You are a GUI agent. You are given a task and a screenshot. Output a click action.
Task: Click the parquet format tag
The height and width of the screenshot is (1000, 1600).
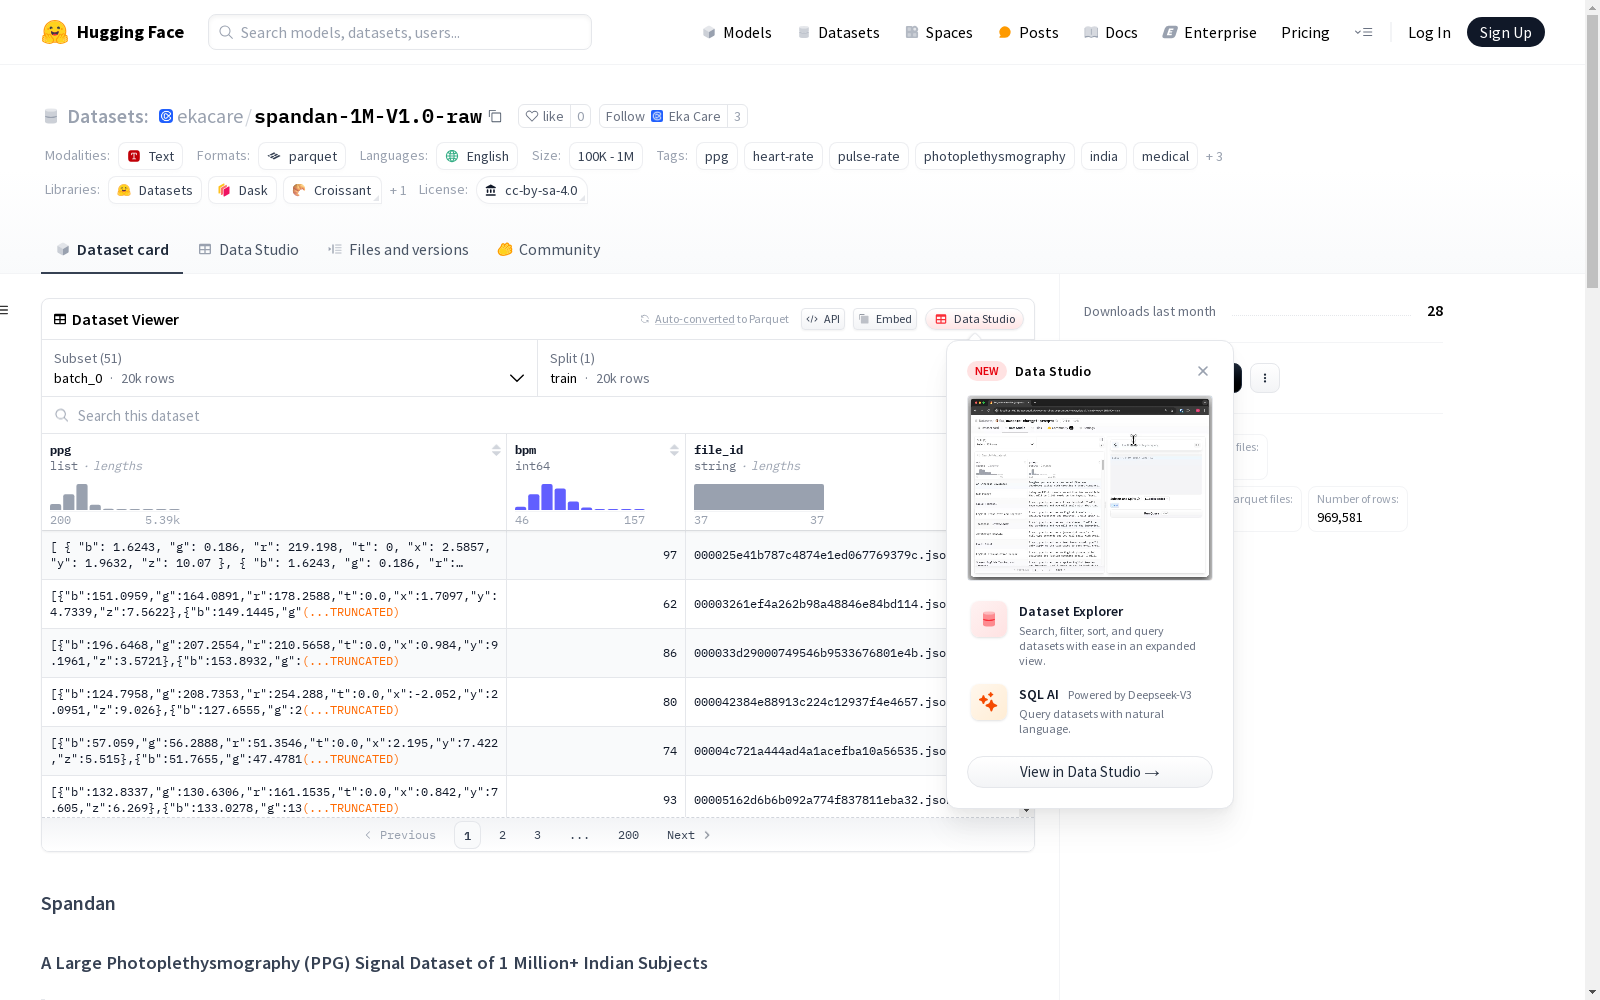302,156
